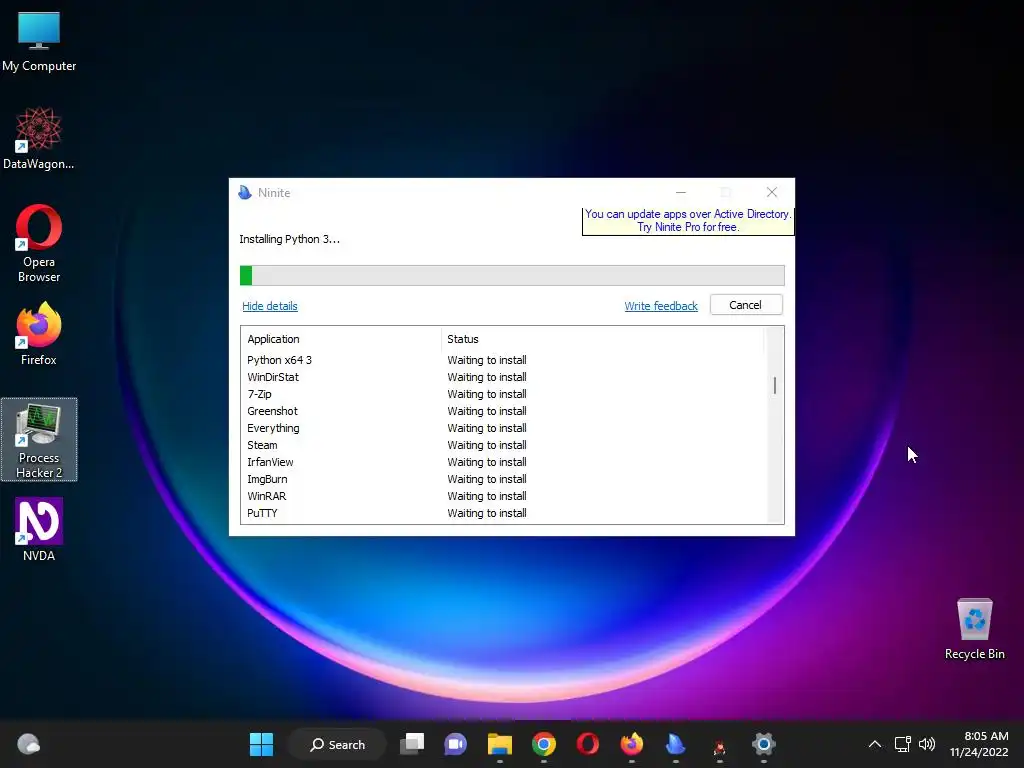Click the Ninite logo in the title bar

pos(245,193)
